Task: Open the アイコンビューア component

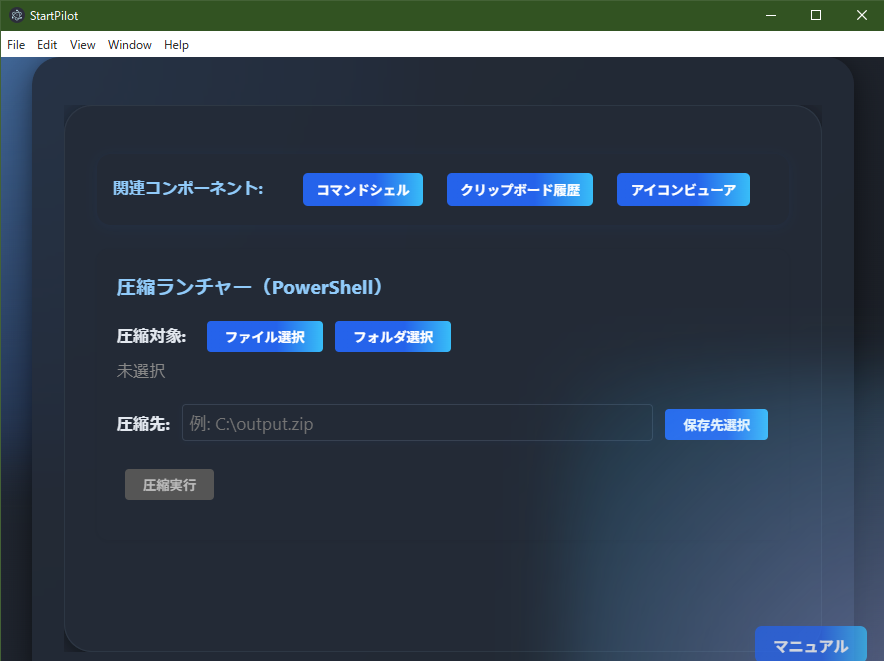Action: (x=683, y=189)
